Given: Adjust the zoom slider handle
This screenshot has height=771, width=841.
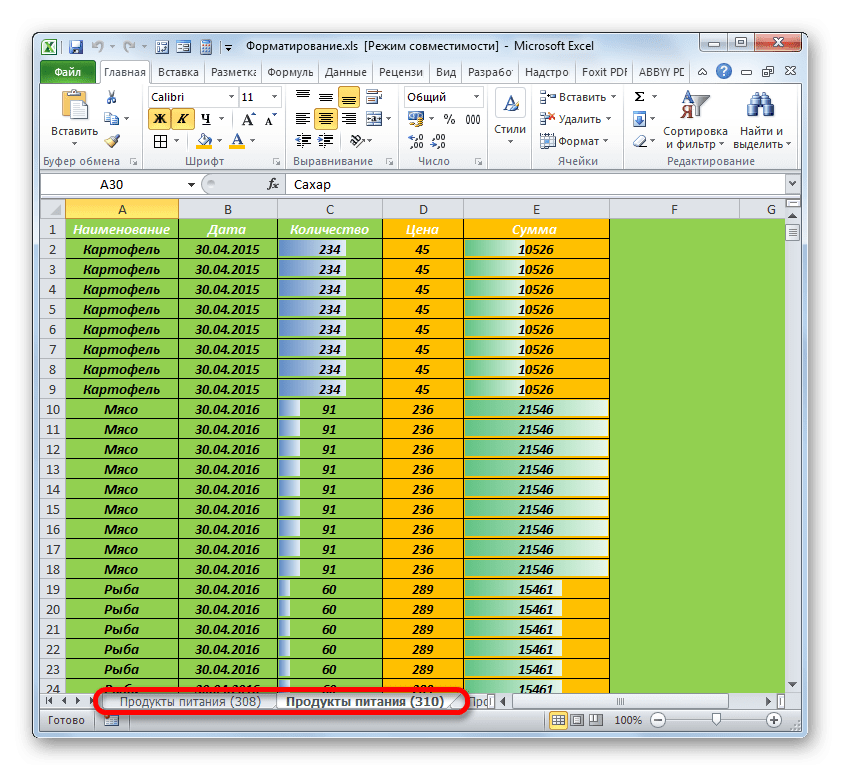Looking at the screenshot, I should pos(716,719).
